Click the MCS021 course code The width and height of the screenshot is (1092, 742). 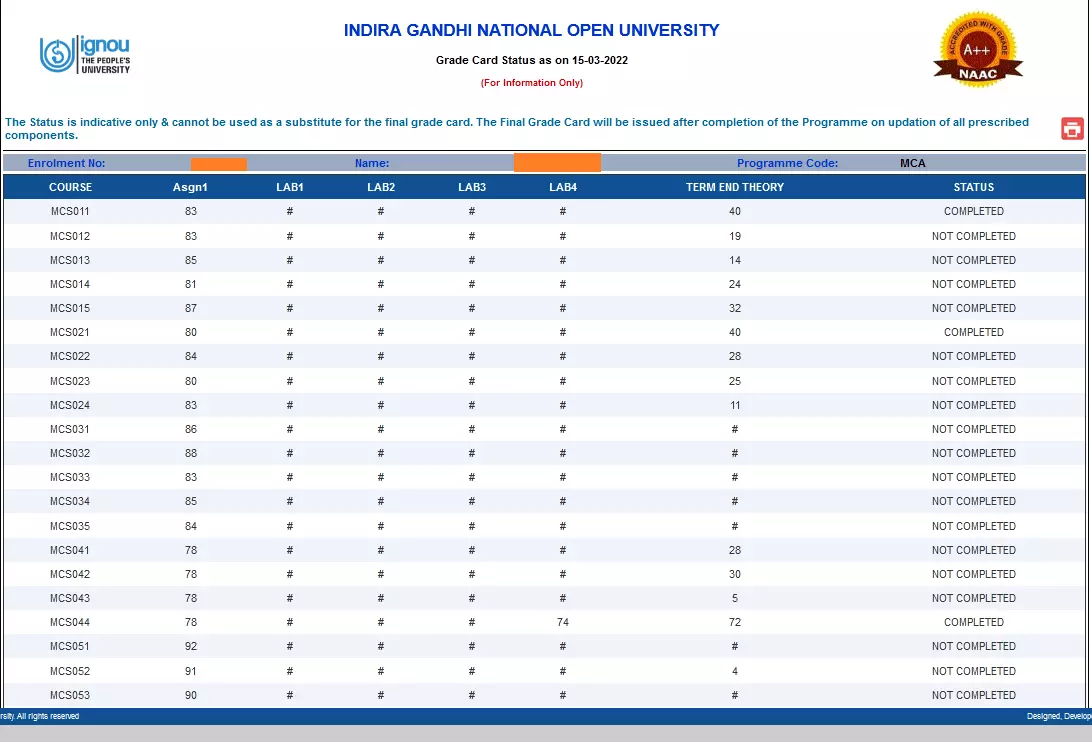pyautogui.click(x=70, y=332)
